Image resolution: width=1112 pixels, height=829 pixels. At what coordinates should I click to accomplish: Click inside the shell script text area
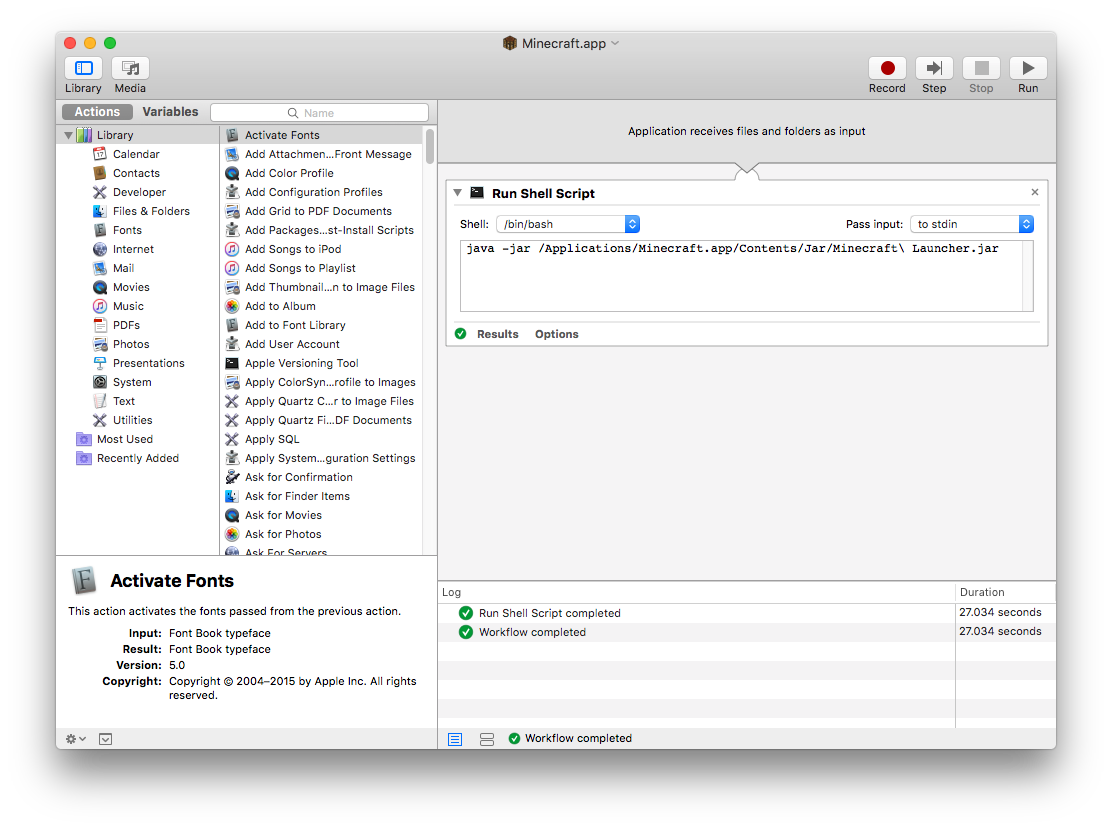tap(746, 276)
